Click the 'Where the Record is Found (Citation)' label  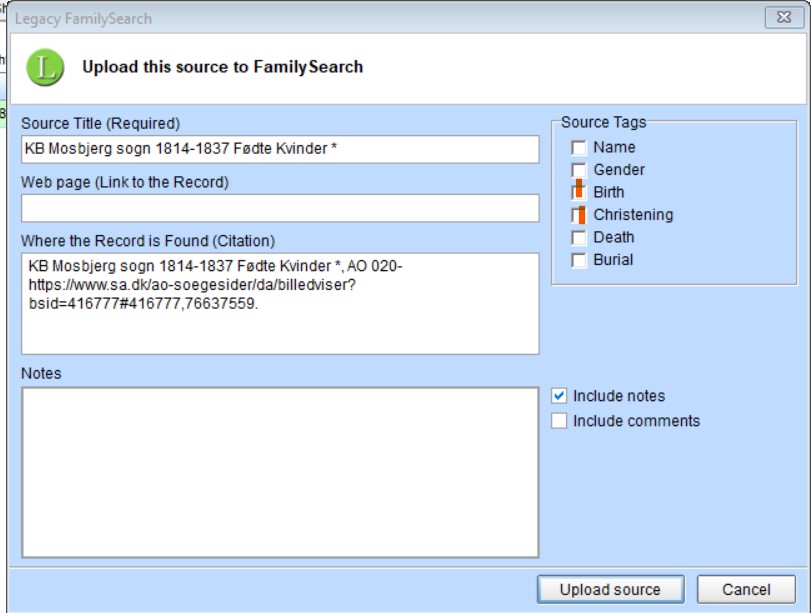(148, 241)
